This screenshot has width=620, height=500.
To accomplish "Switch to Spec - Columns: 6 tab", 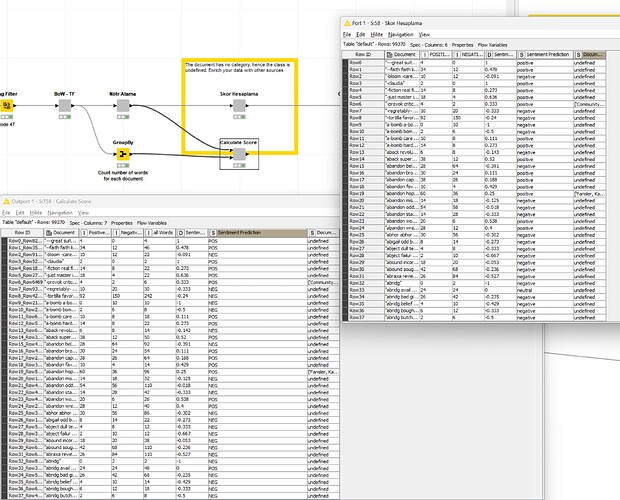I will [429, 45].
